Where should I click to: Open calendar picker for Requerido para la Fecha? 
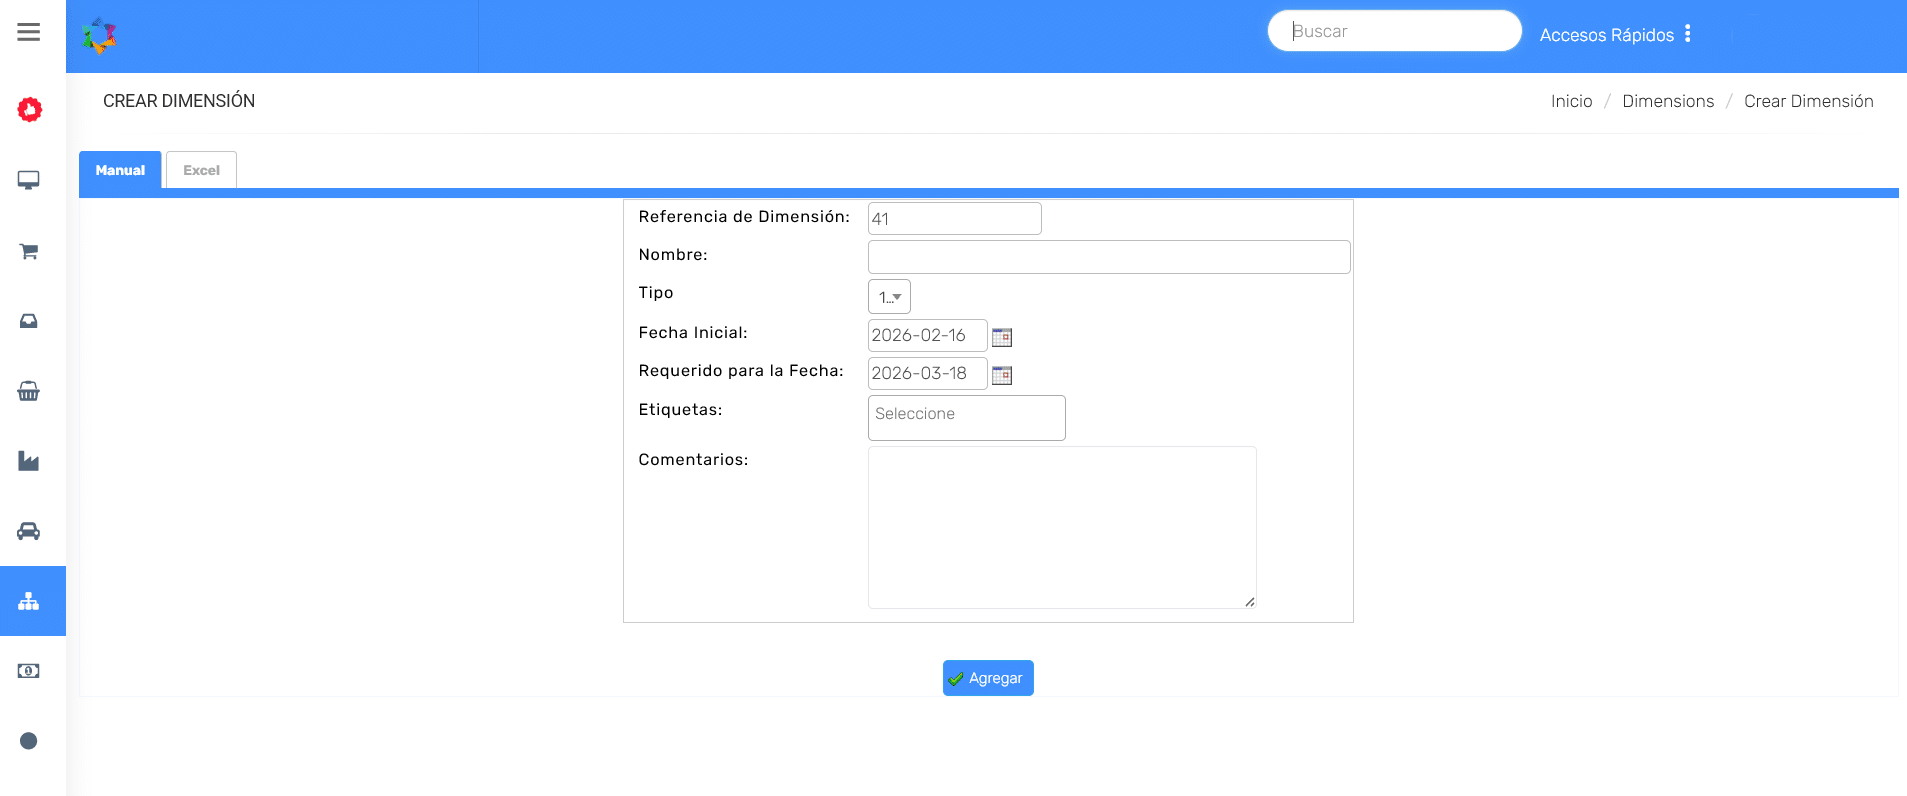[1002, 375]
